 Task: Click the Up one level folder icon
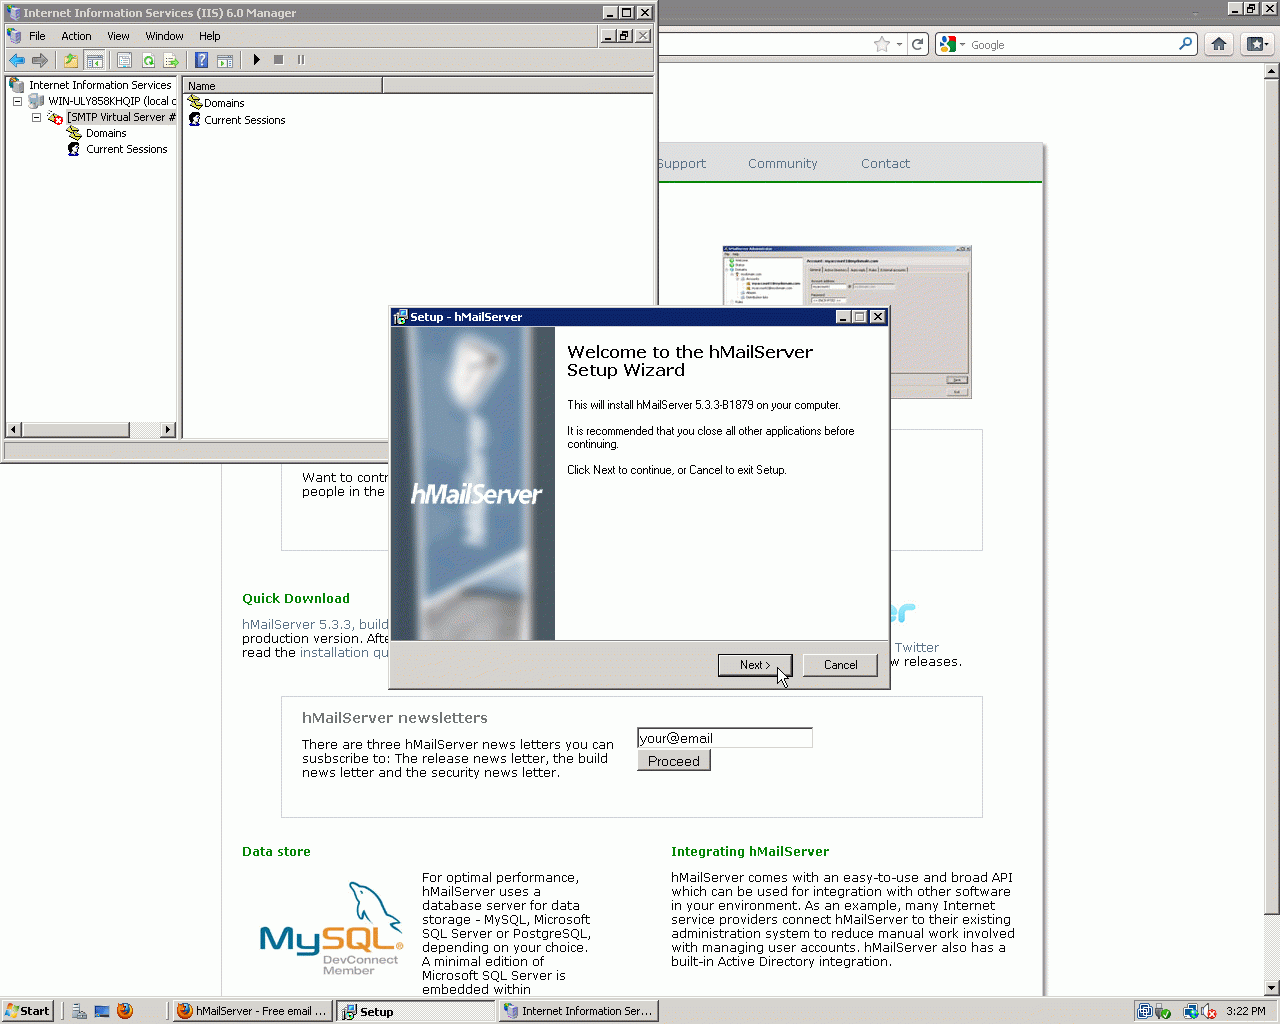click(x=71, y=60)
